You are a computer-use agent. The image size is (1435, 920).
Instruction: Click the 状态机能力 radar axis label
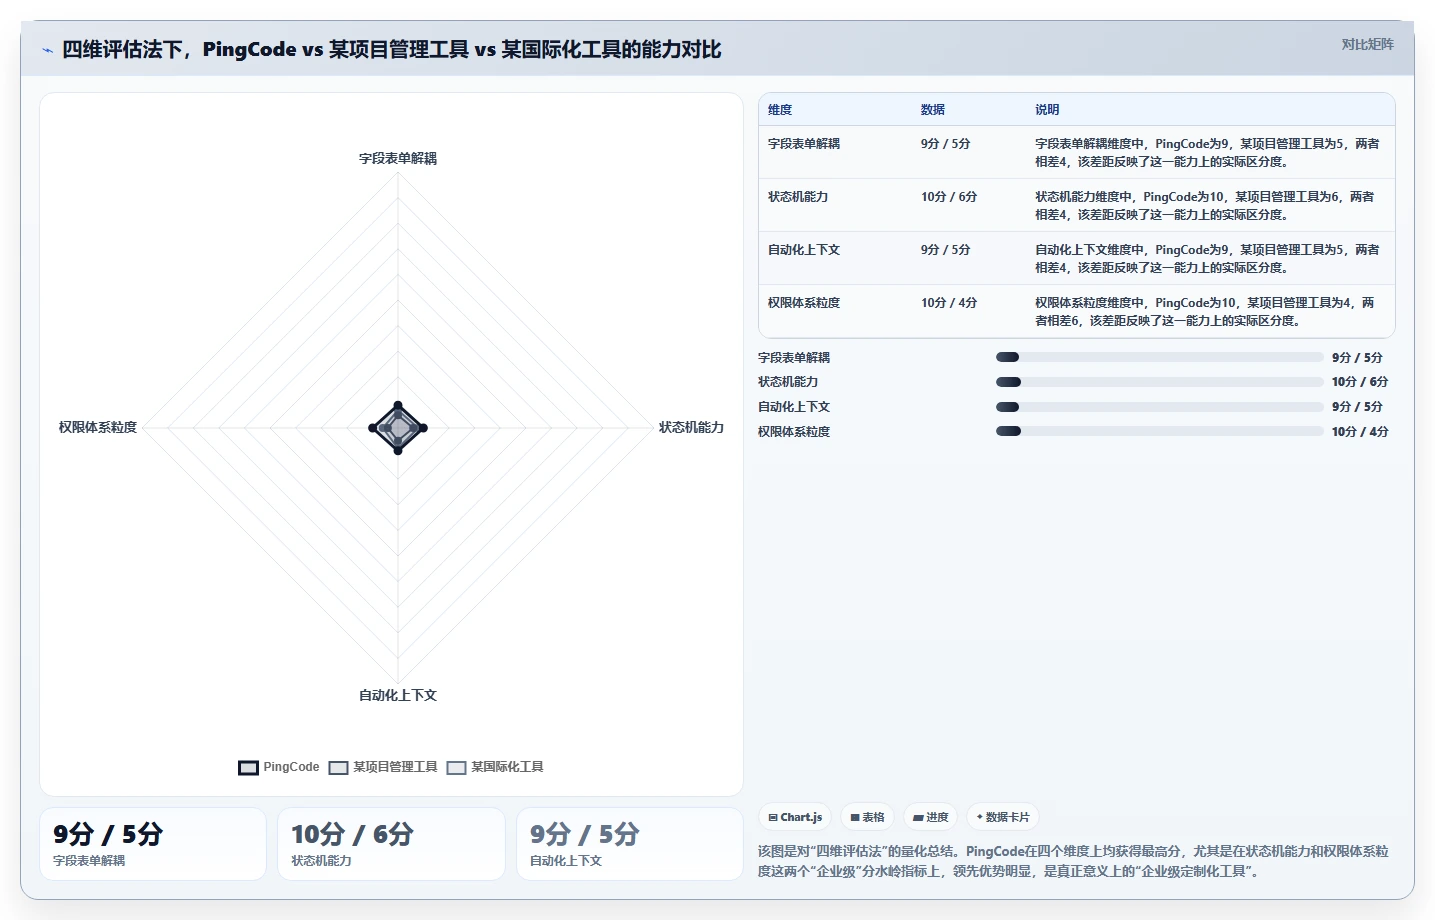coord(691,427)
